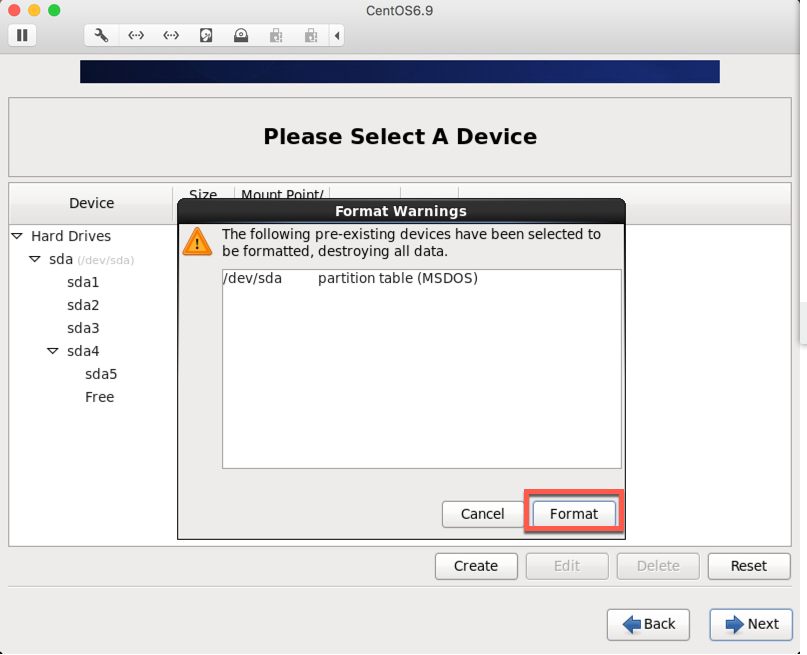The width and height of the screenshot is (807, 655).
Task: Click Next to proceed with installation
Action: pos(751,624)
